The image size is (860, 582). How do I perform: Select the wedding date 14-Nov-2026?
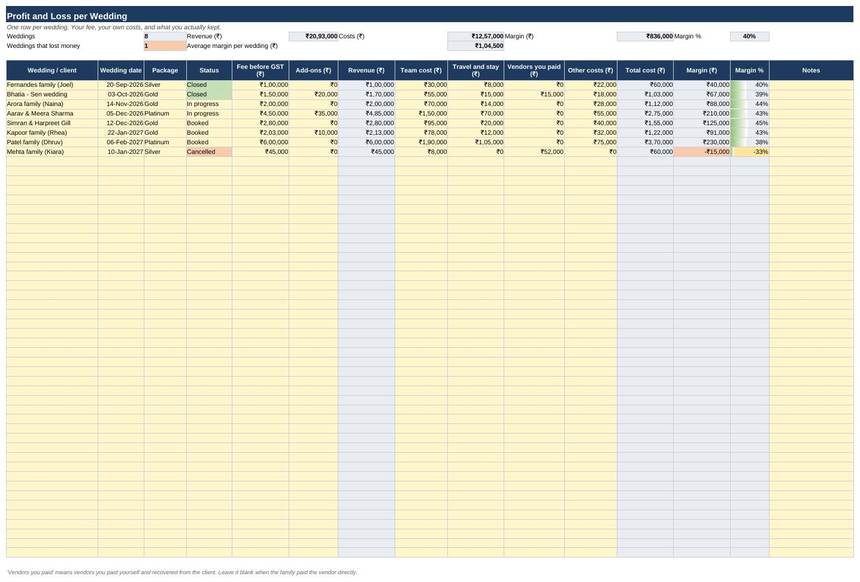pos(121,104)
